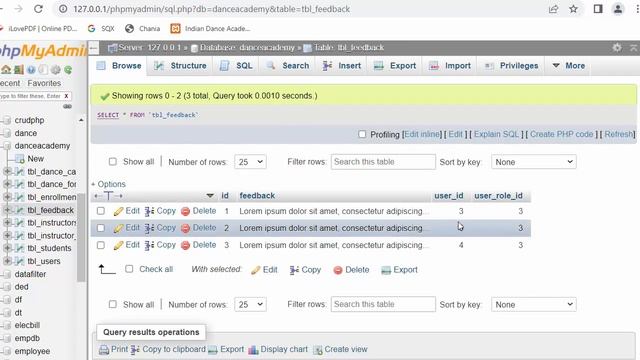
Task: Click the upper Search this table field
Action: (x=383, y=162)
